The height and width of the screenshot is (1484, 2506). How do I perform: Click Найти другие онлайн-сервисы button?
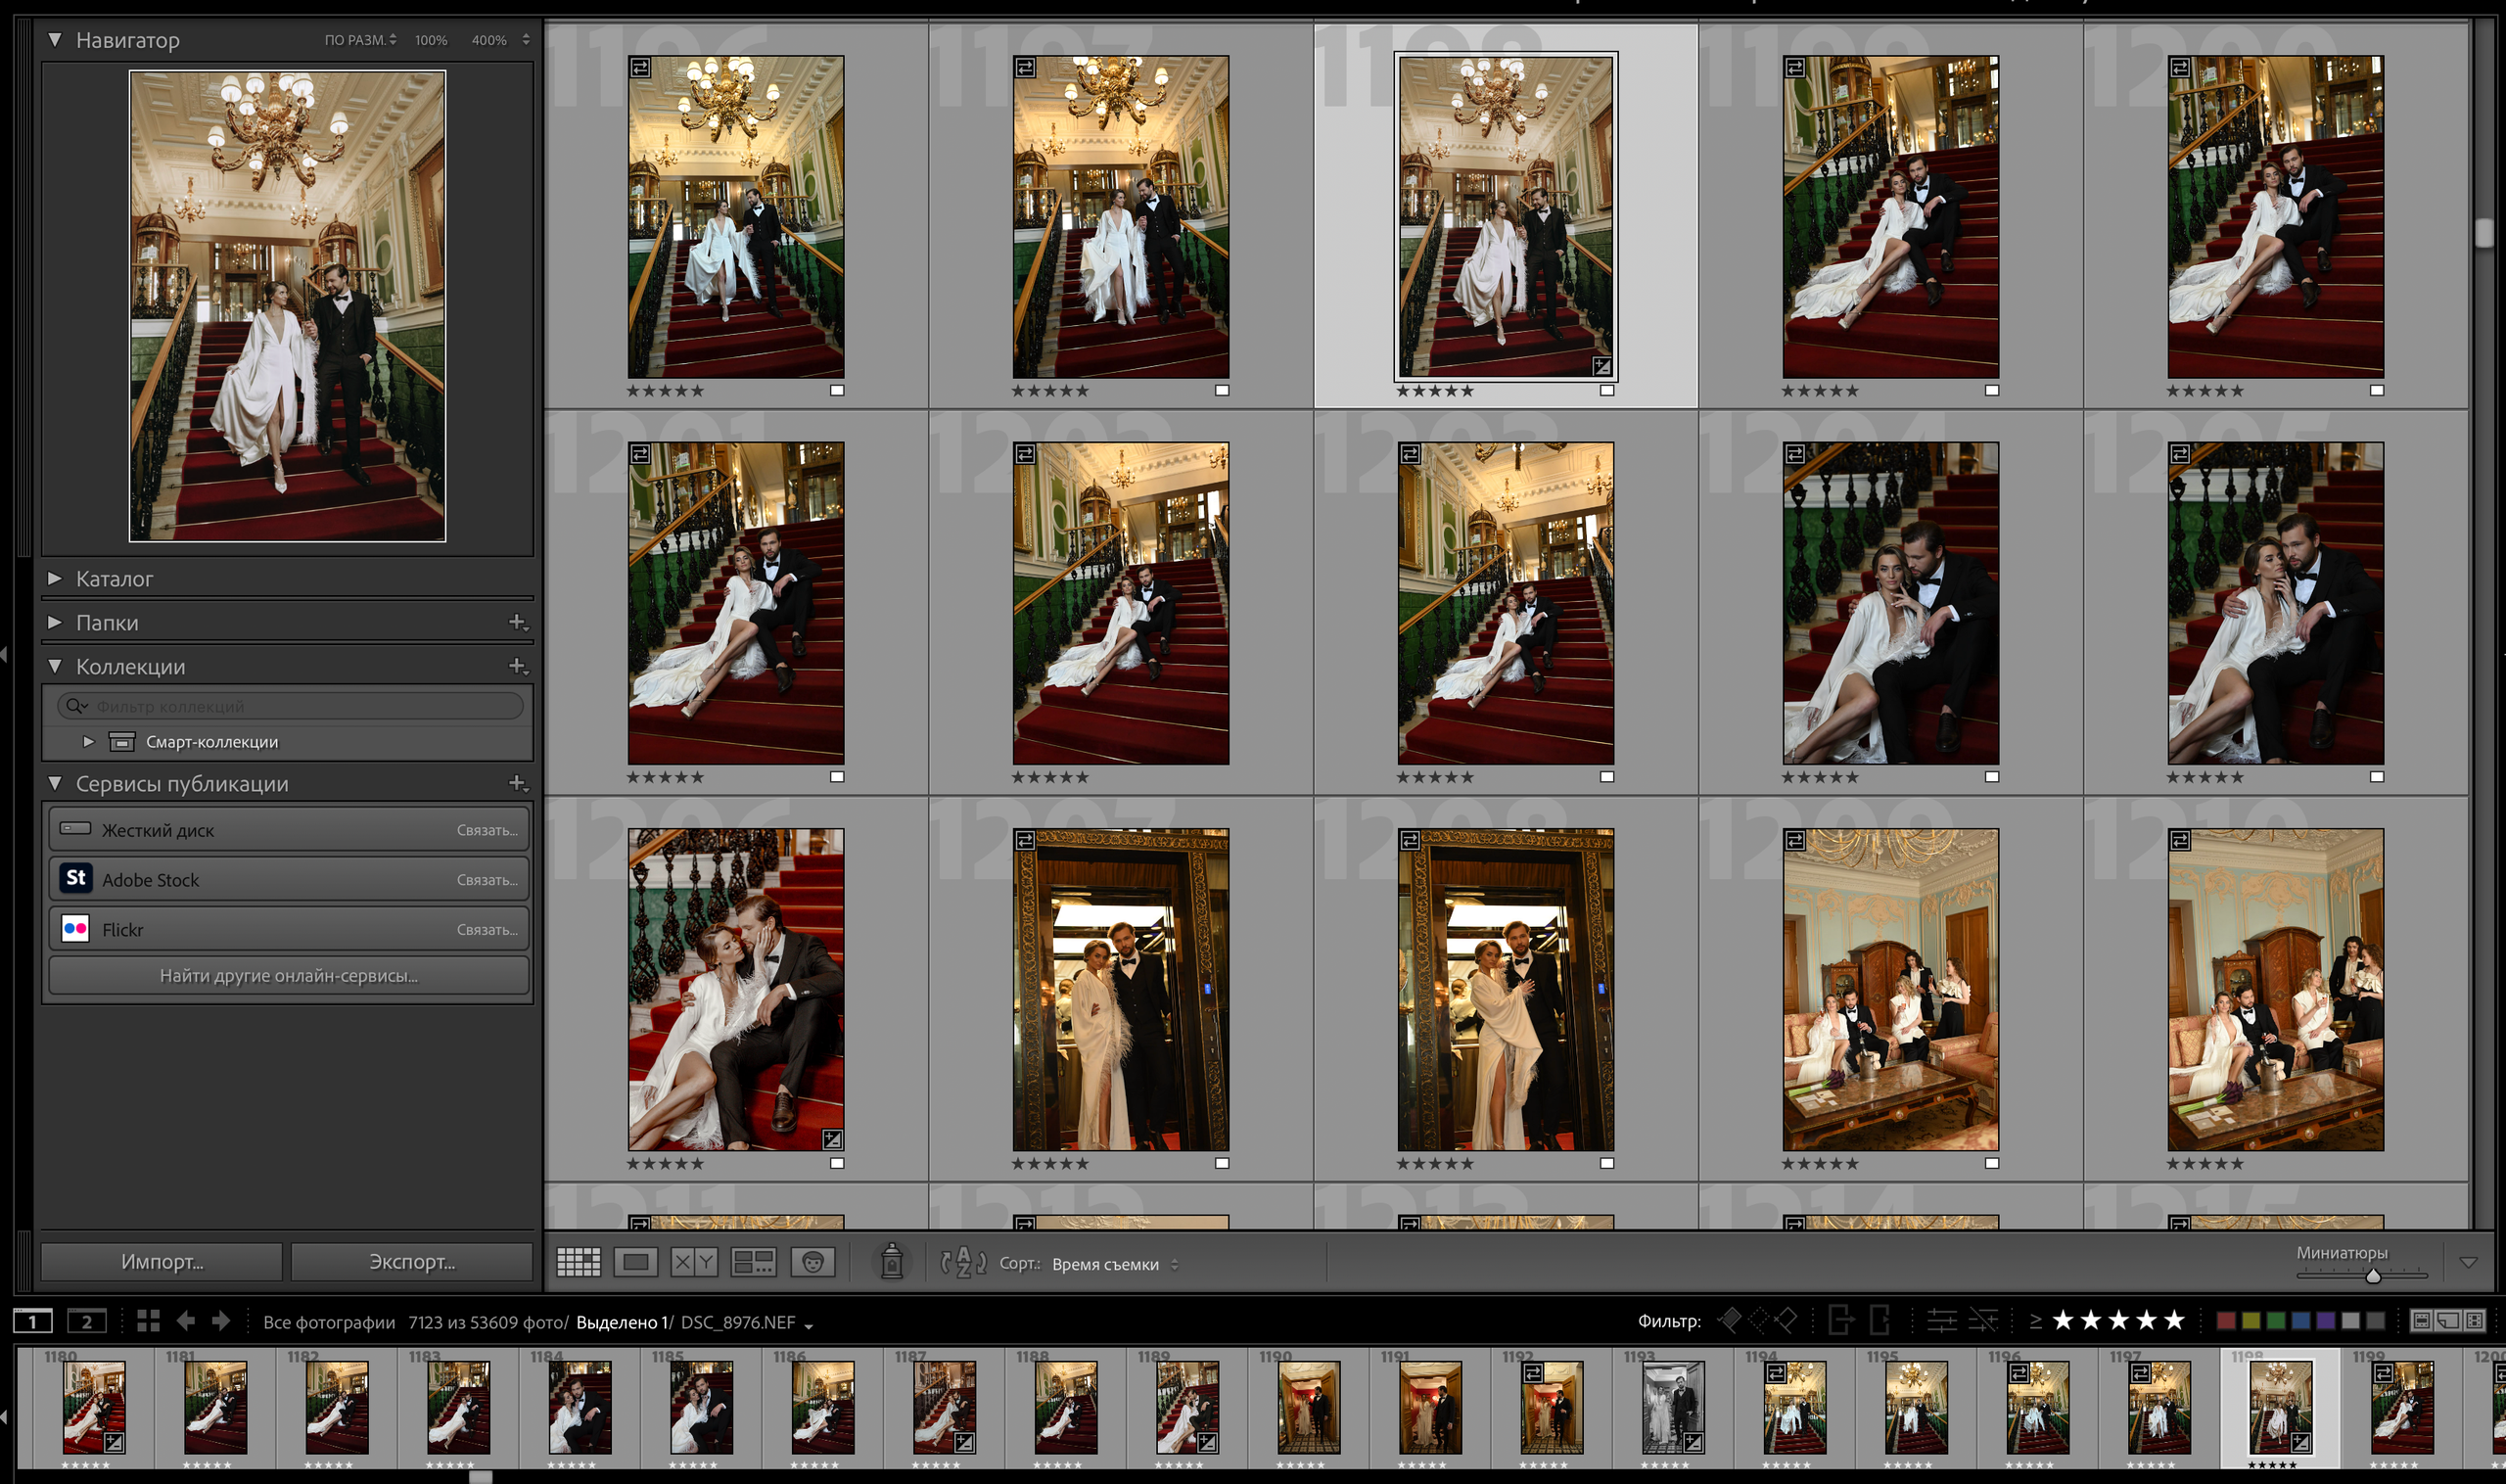click(x=289, y=975)
